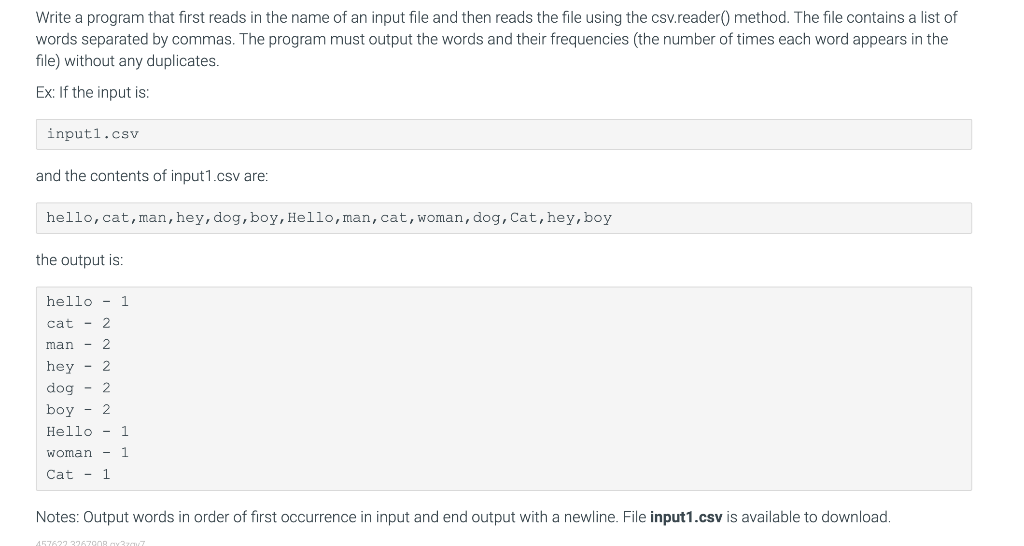The height and width of the screenshot is (546, 1024).
Task: Select the "boy - 2" output line
Action: (x=78, y=410)
